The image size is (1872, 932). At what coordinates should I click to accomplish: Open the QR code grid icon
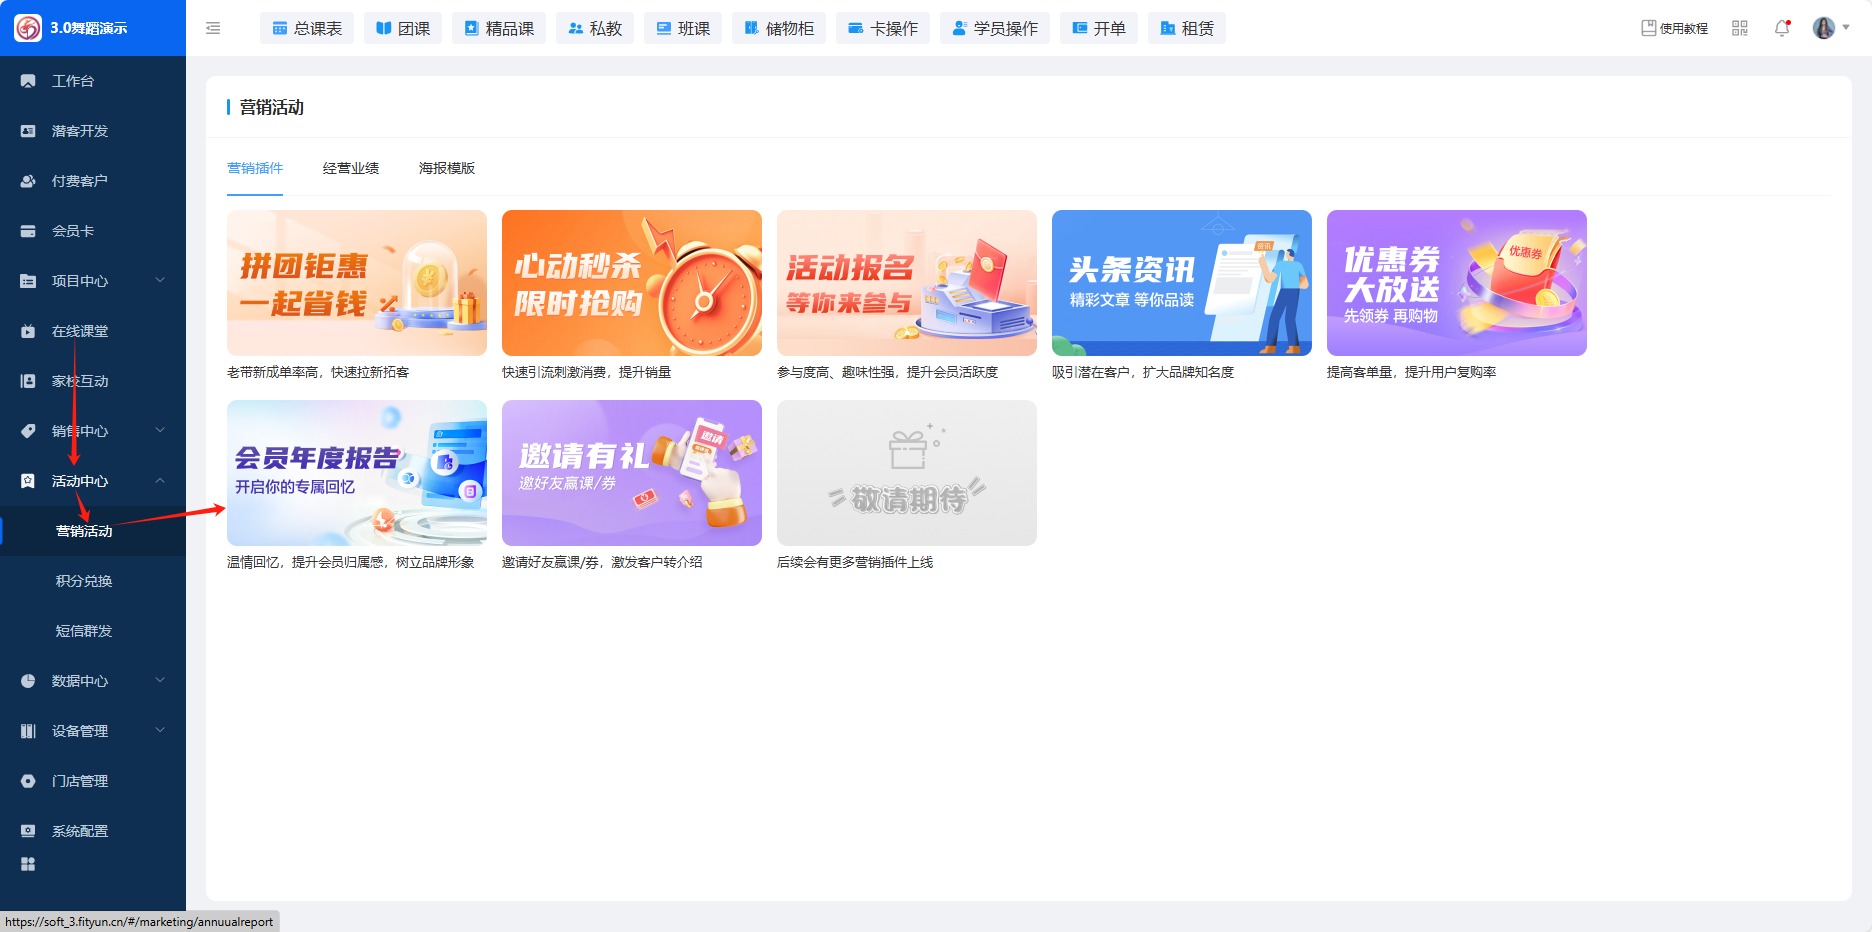1740,28
